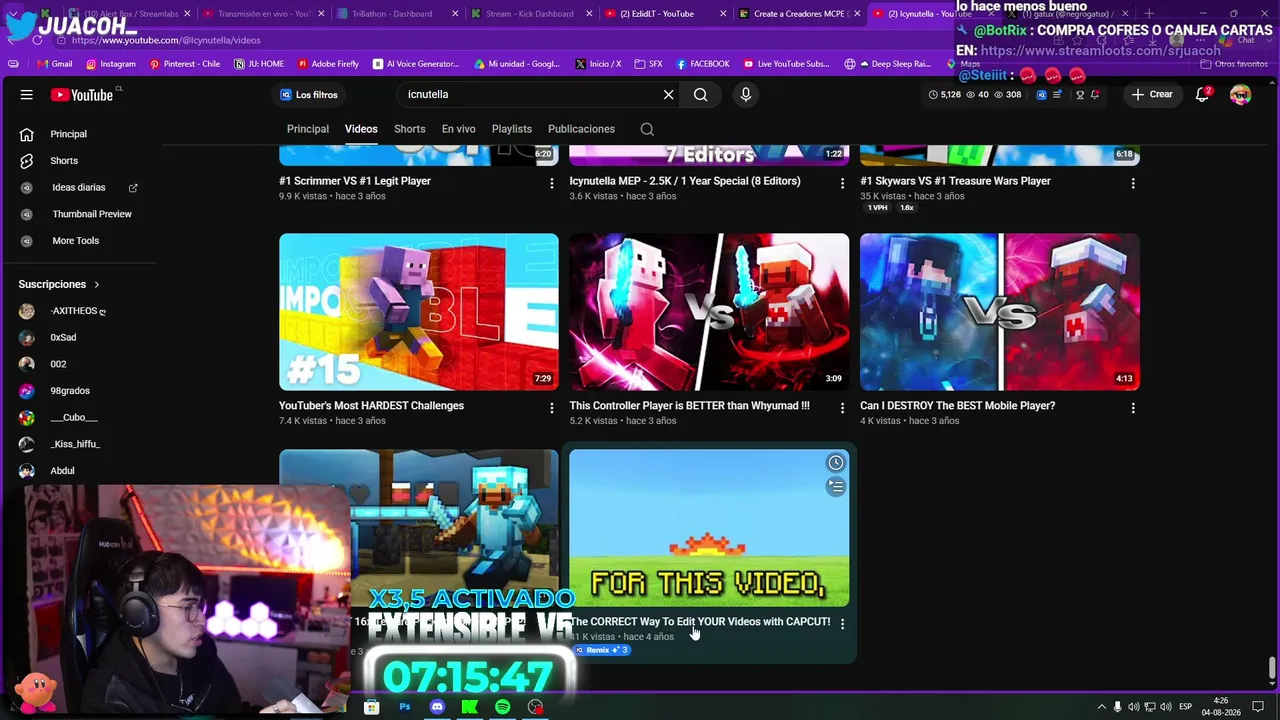The width and height of the screenshot is (1280, 720).
Task: Open the 'En vivo' channel tab
Action: (459, 129)
